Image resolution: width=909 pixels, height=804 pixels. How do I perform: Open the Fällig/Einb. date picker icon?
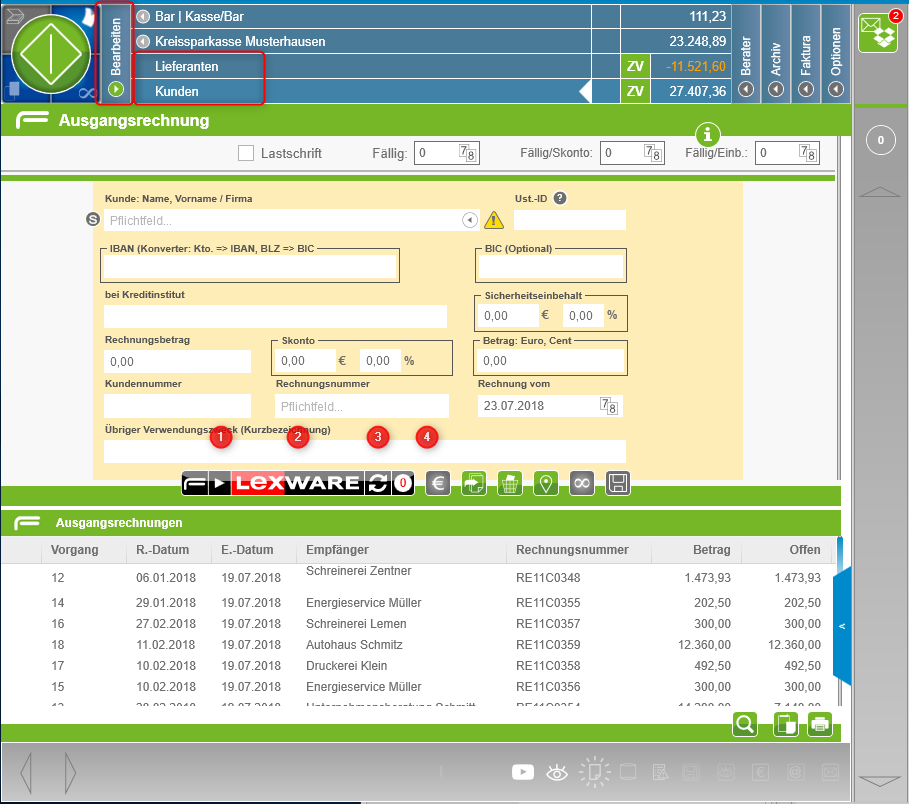click(808, 153)
